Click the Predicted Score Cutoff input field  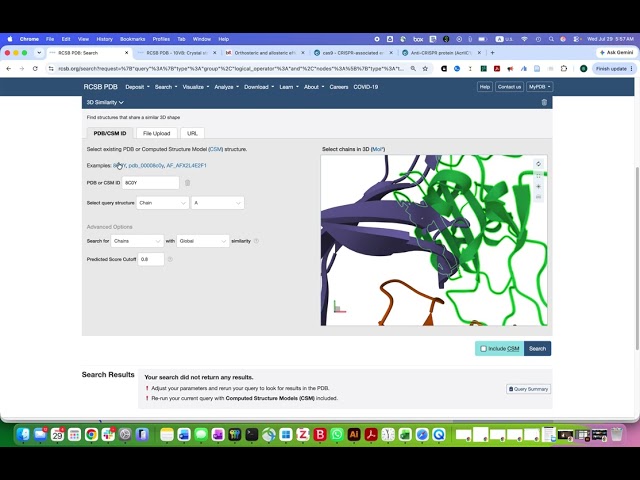[151, 259]
